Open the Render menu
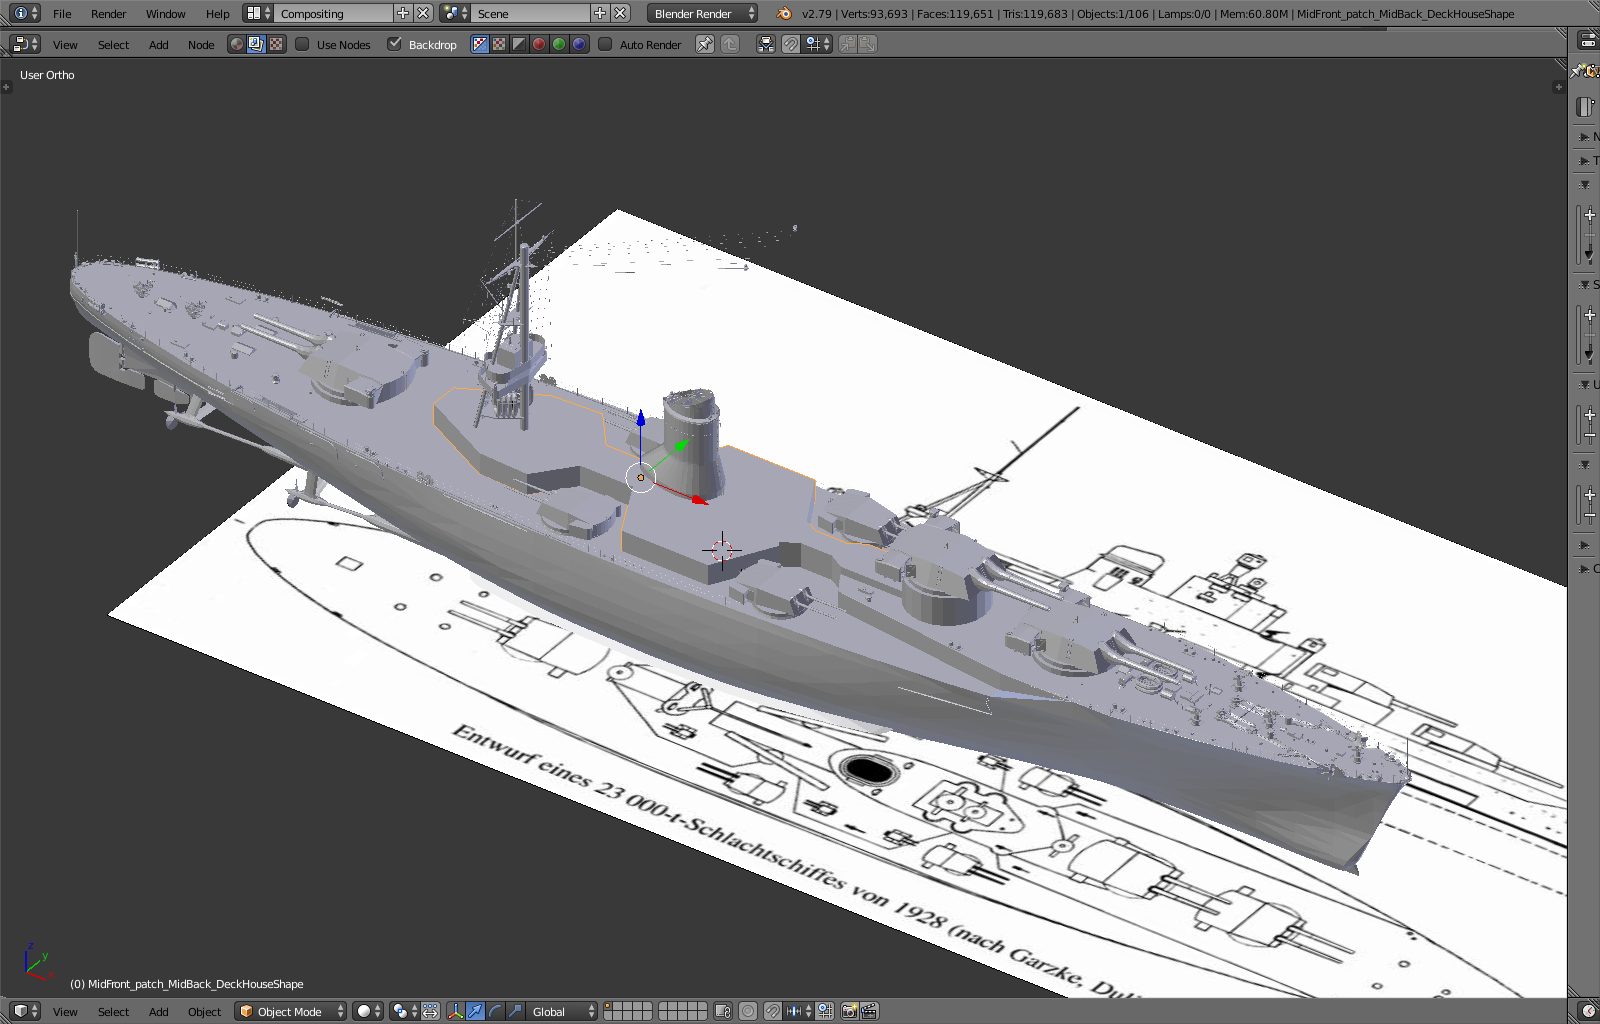1600x1024 pixels. coord(109,14)
